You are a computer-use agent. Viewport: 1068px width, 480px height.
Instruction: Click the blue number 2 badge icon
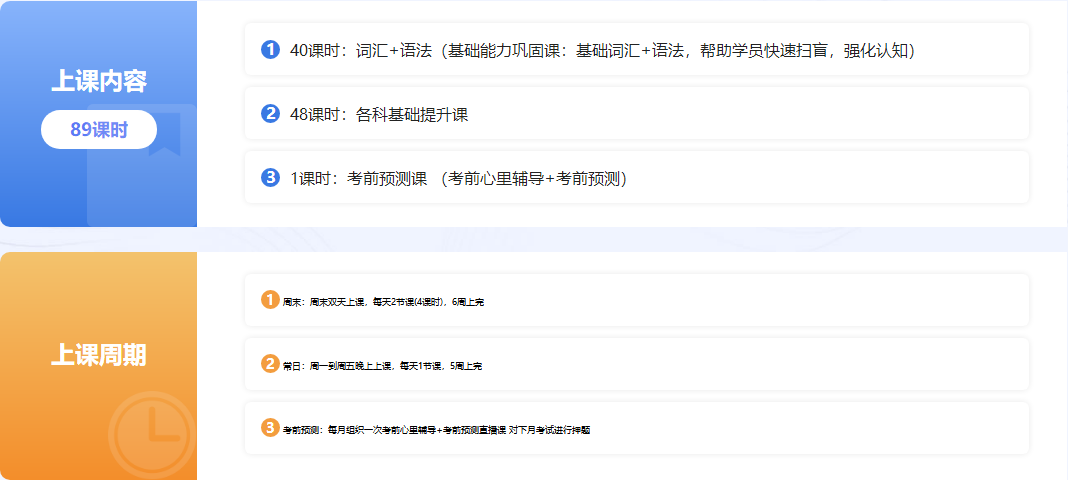pyautogui.click(x=270, y=114)
